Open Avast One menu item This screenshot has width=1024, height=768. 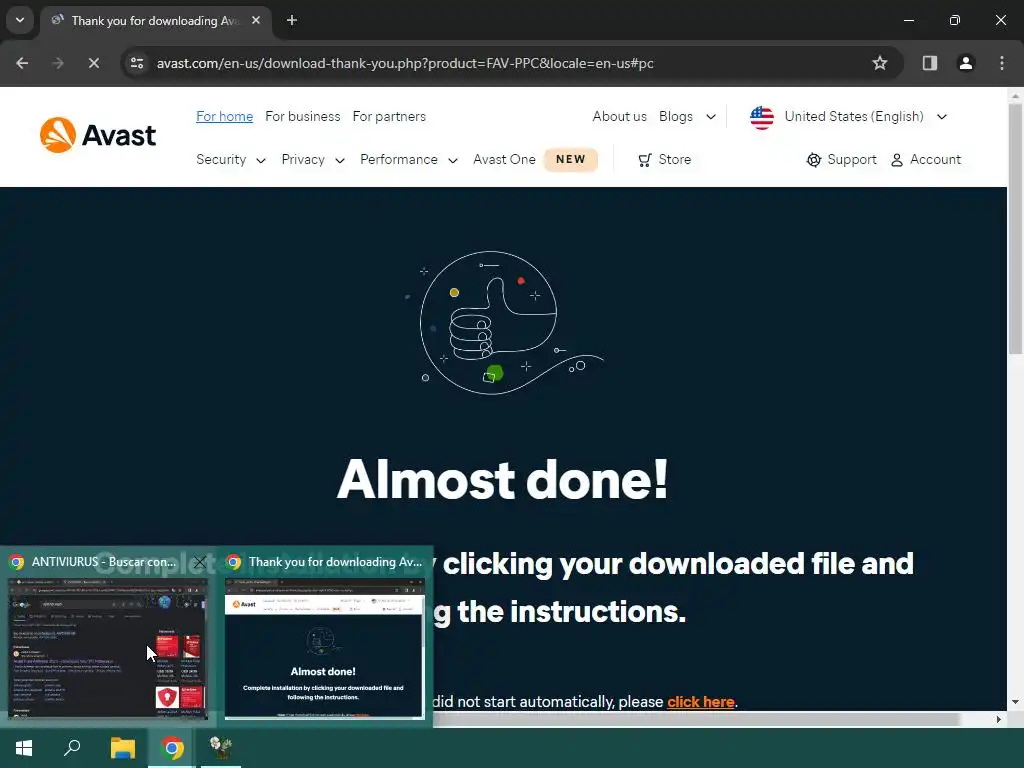pyautogui.click(x=504, y=159)
